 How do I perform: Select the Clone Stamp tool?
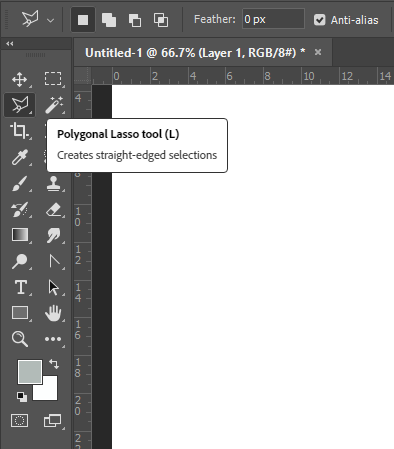53,183
